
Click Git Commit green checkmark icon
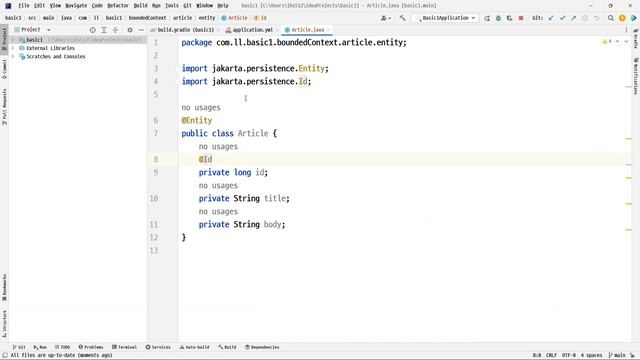coord(562,18)
